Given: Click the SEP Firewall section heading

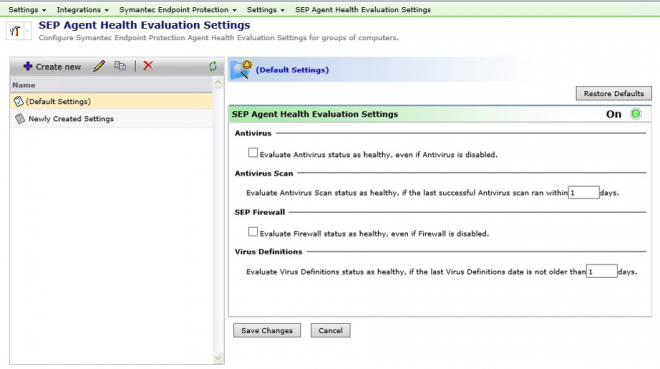Looking at the screenshot, I should coord(260,212).
